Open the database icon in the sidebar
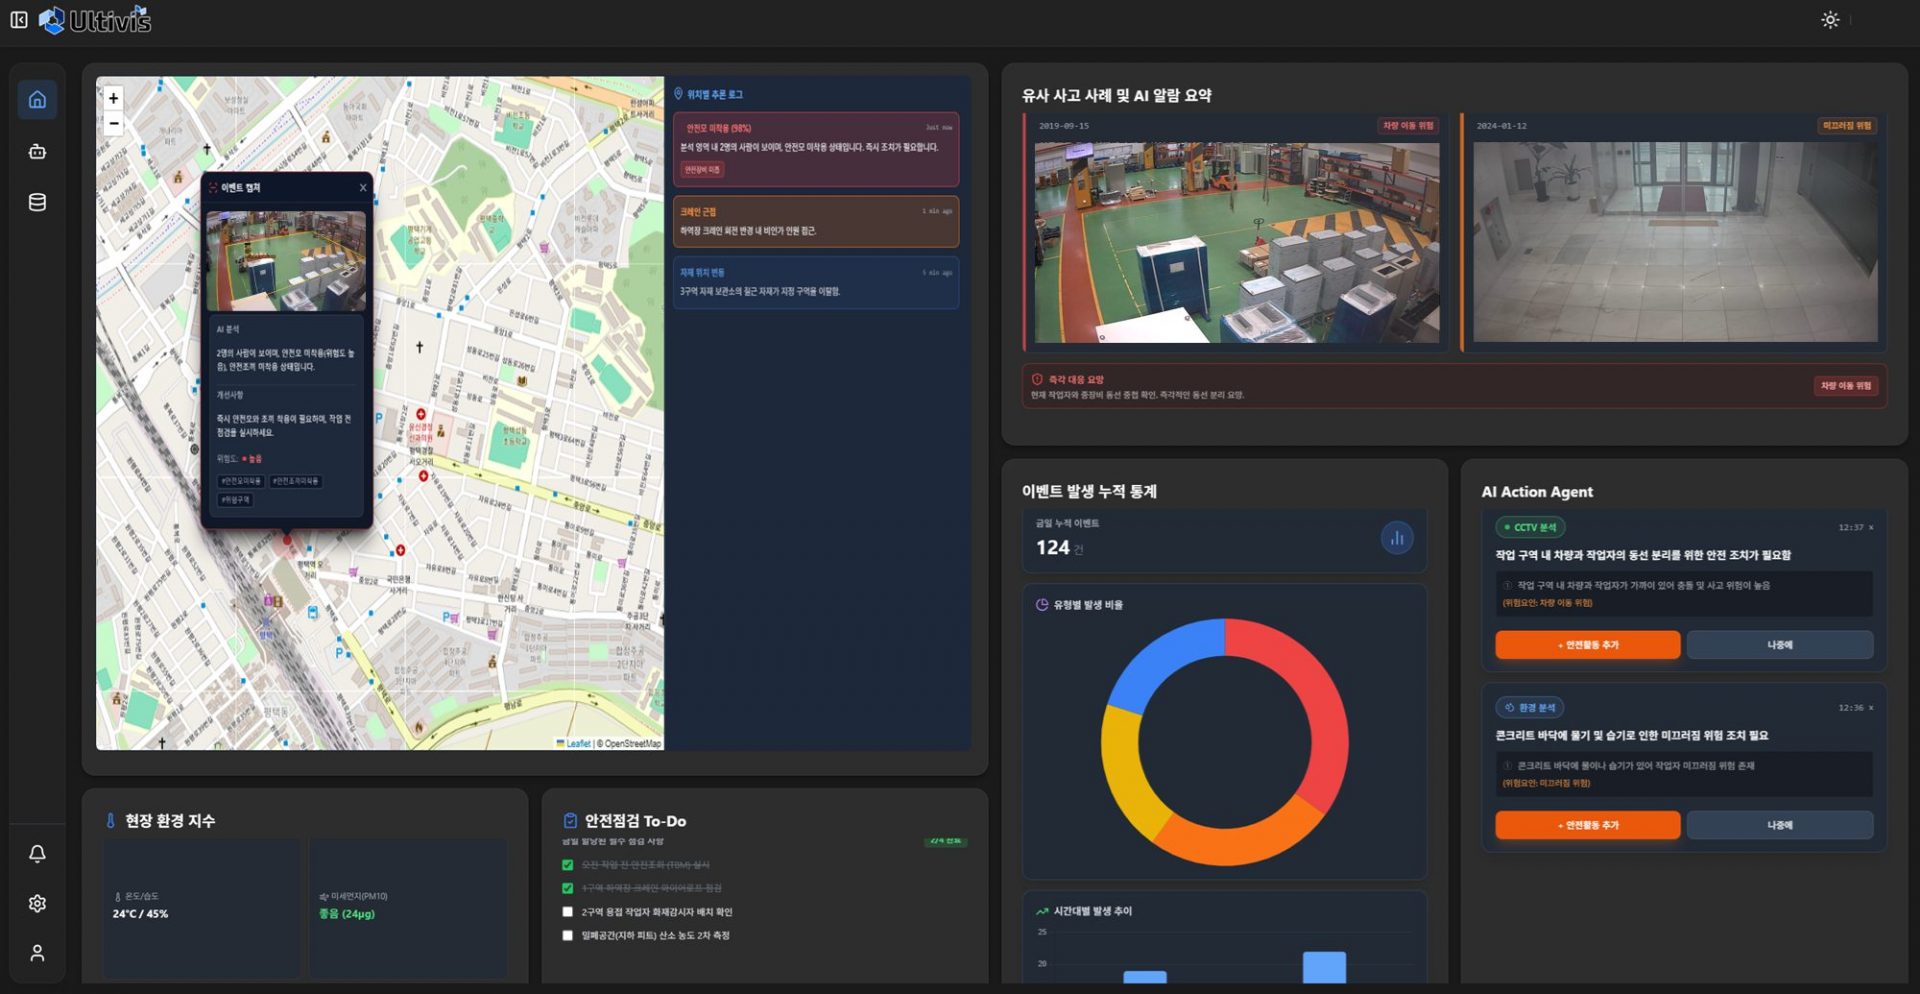This screenshot has height=994, width=1920. pos(37,202)
